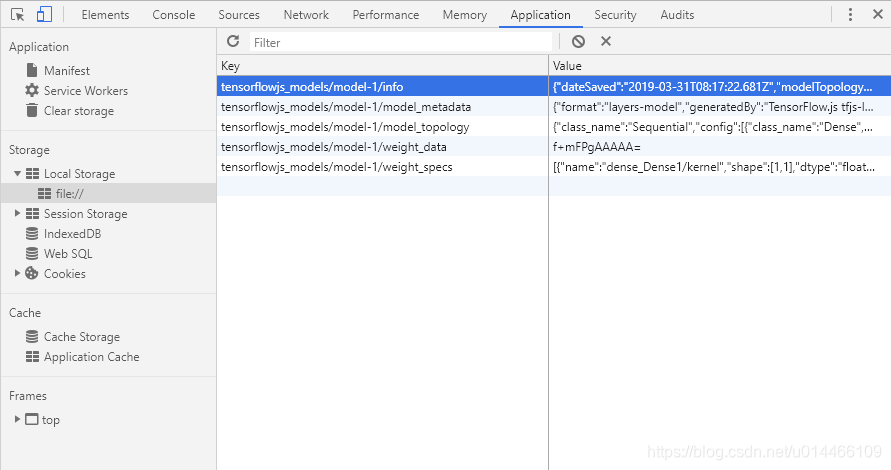Screen dimensions: 891x470
Task: Switch to the Elements tab
Action: click(x=105, y=15)
